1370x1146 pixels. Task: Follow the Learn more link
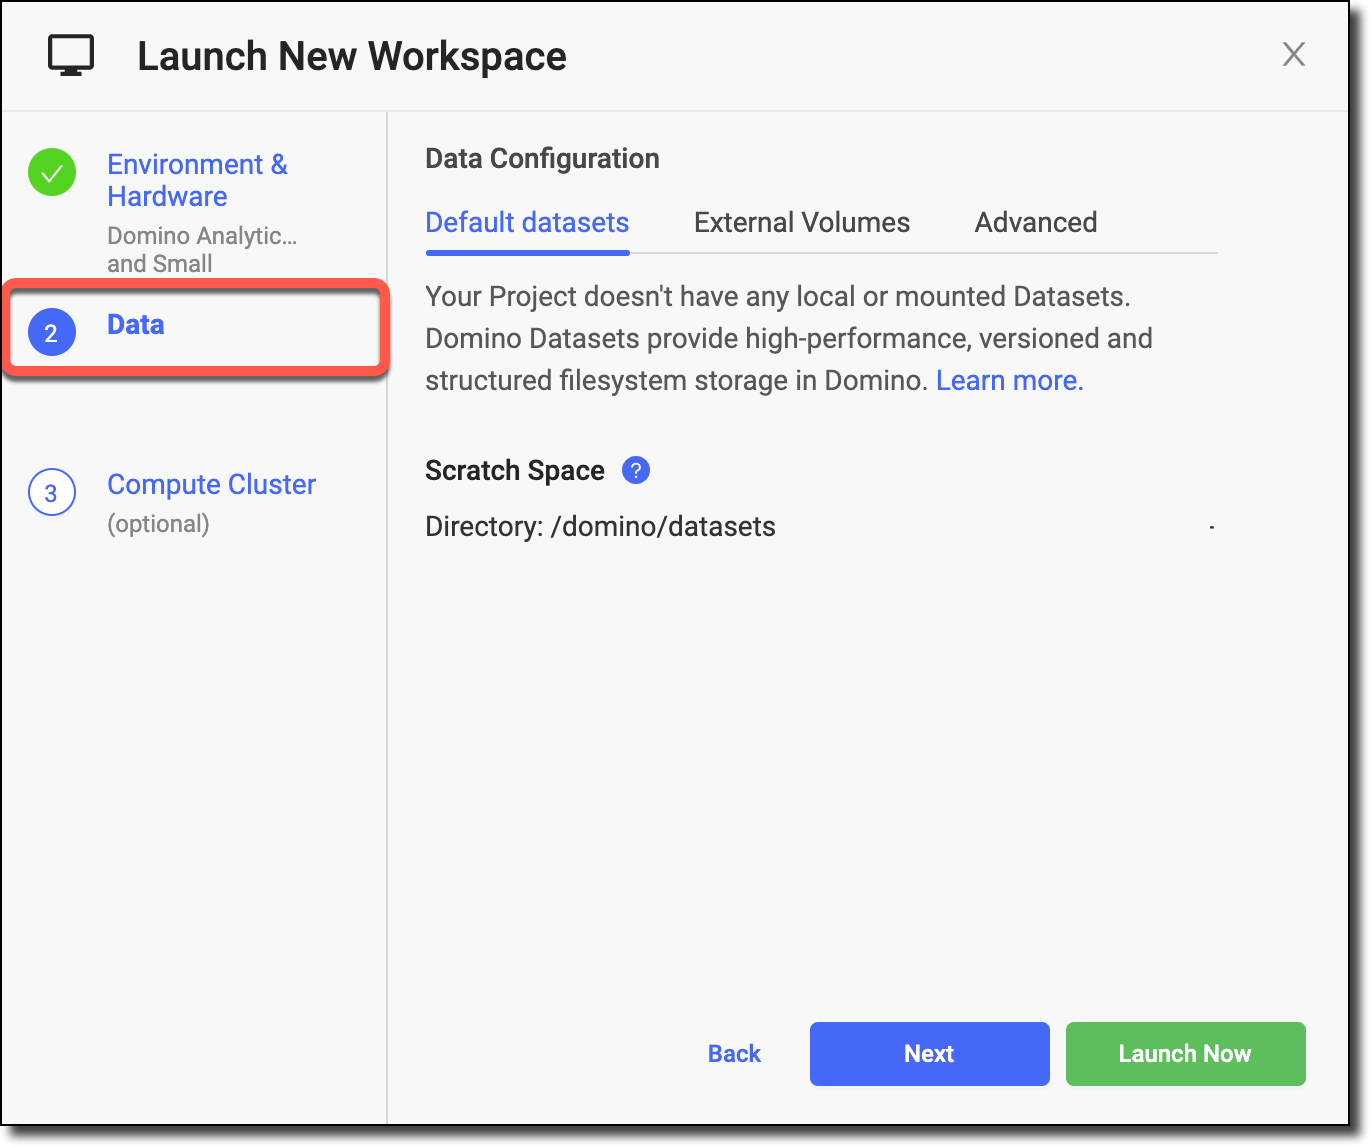[x=1009, y=380]
